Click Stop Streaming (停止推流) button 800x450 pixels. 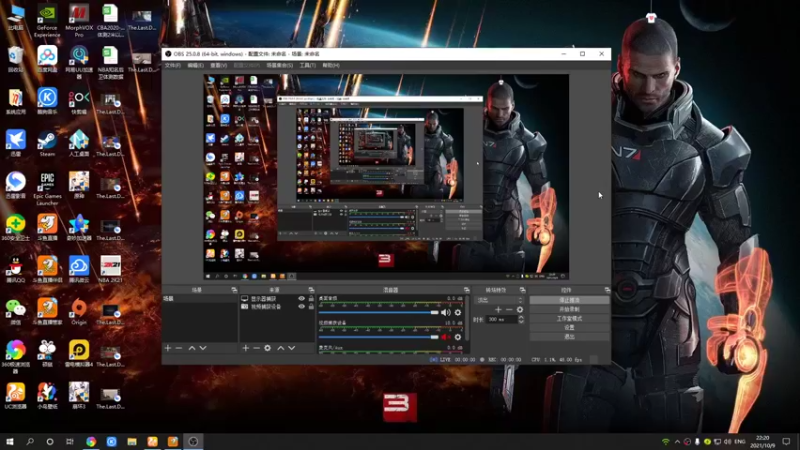pyautogui.click(x=569, y=300)
